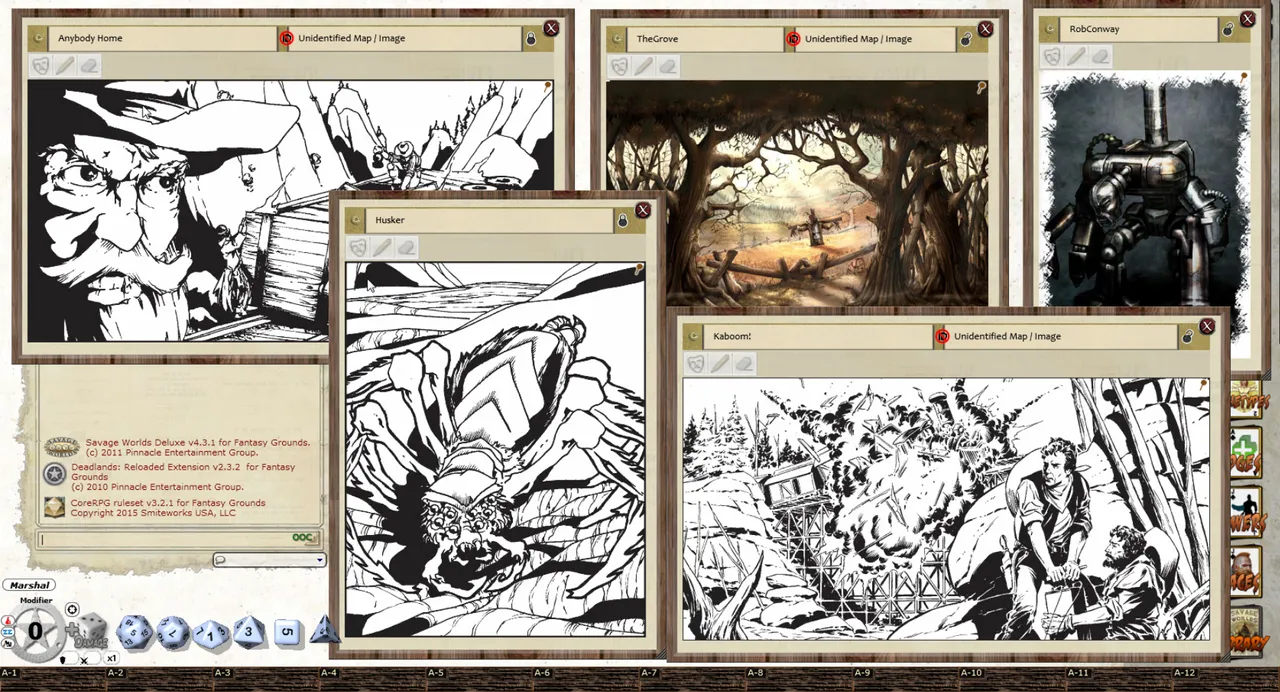Select the mask tool in Husker window

(x=358, y=247)
